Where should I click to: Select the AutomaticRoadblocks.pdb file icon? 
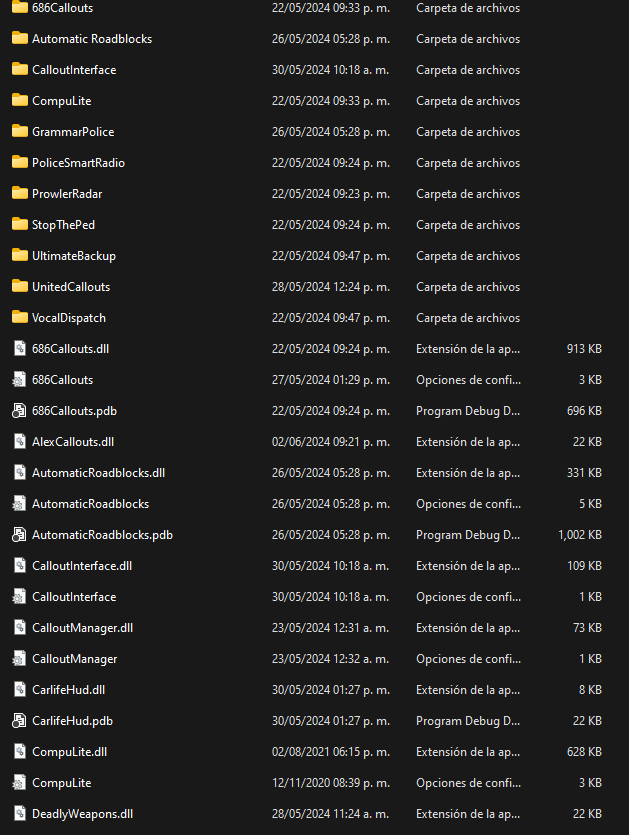click(19, 534)
